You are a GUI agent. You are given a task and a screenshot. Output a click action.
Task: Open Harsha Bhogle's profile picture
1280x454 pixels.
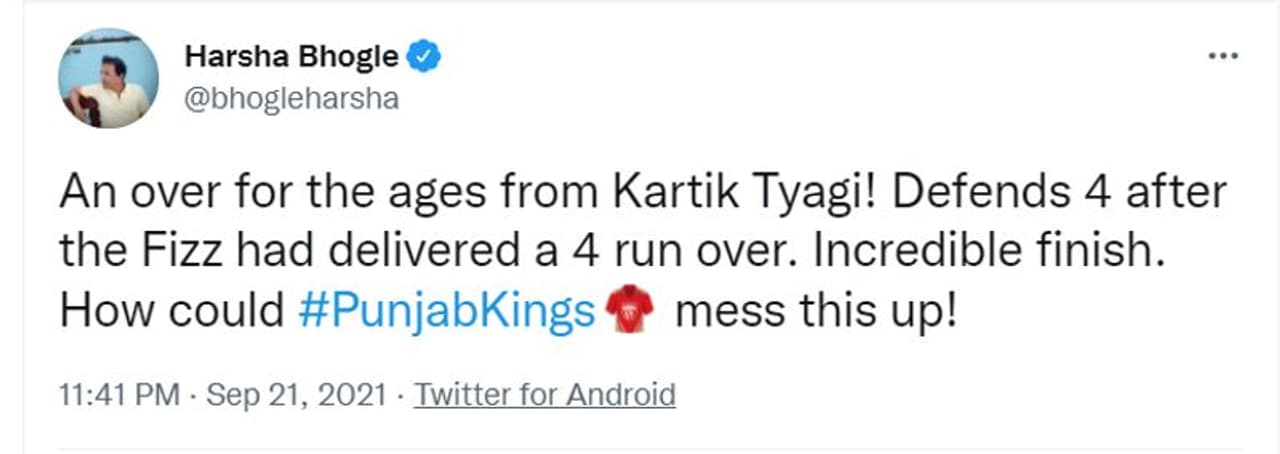pos(108,78)
